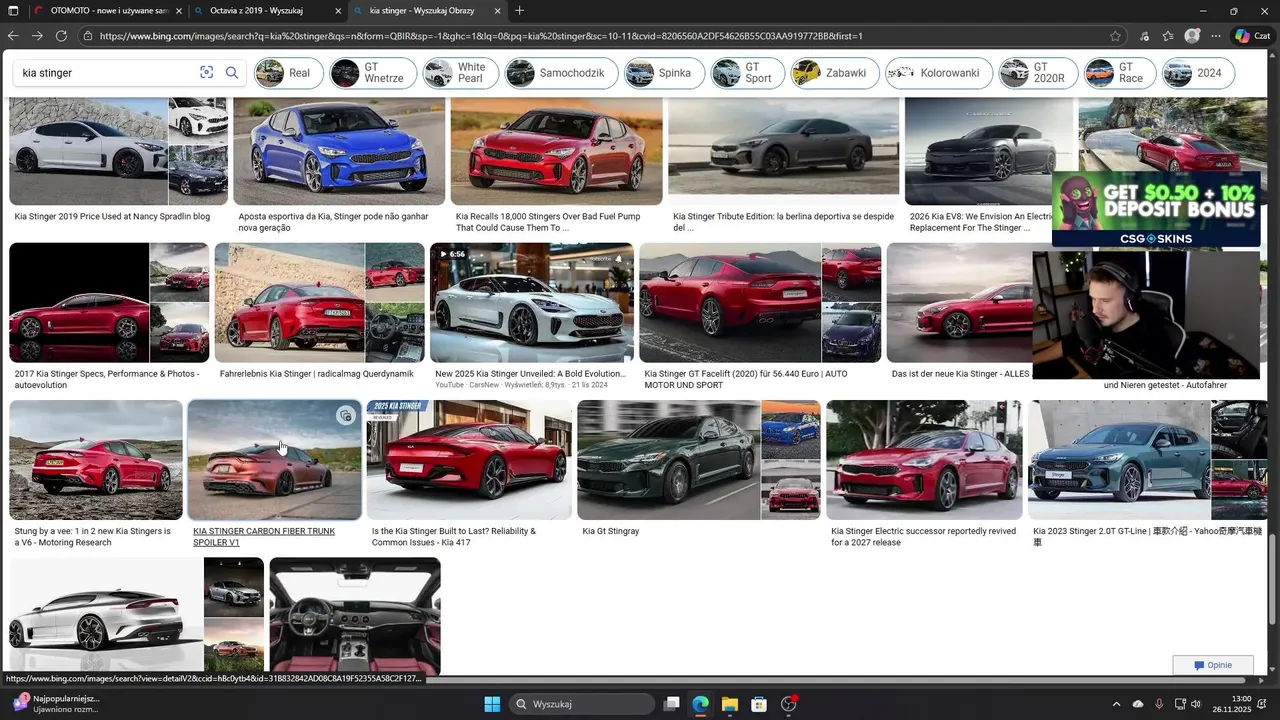Show hidden system tray icons
The image size is (1280, 720).
1117,704
